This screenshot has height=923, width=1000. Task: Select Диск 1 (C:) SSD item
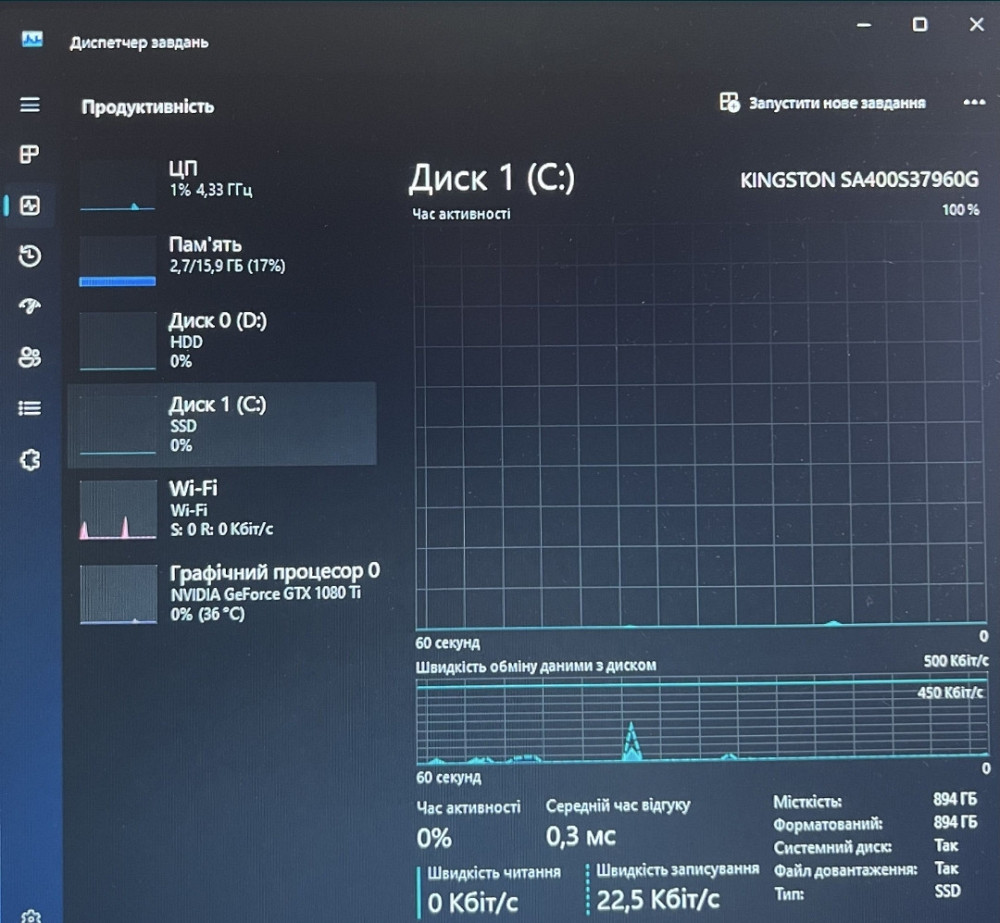point(221,424)
